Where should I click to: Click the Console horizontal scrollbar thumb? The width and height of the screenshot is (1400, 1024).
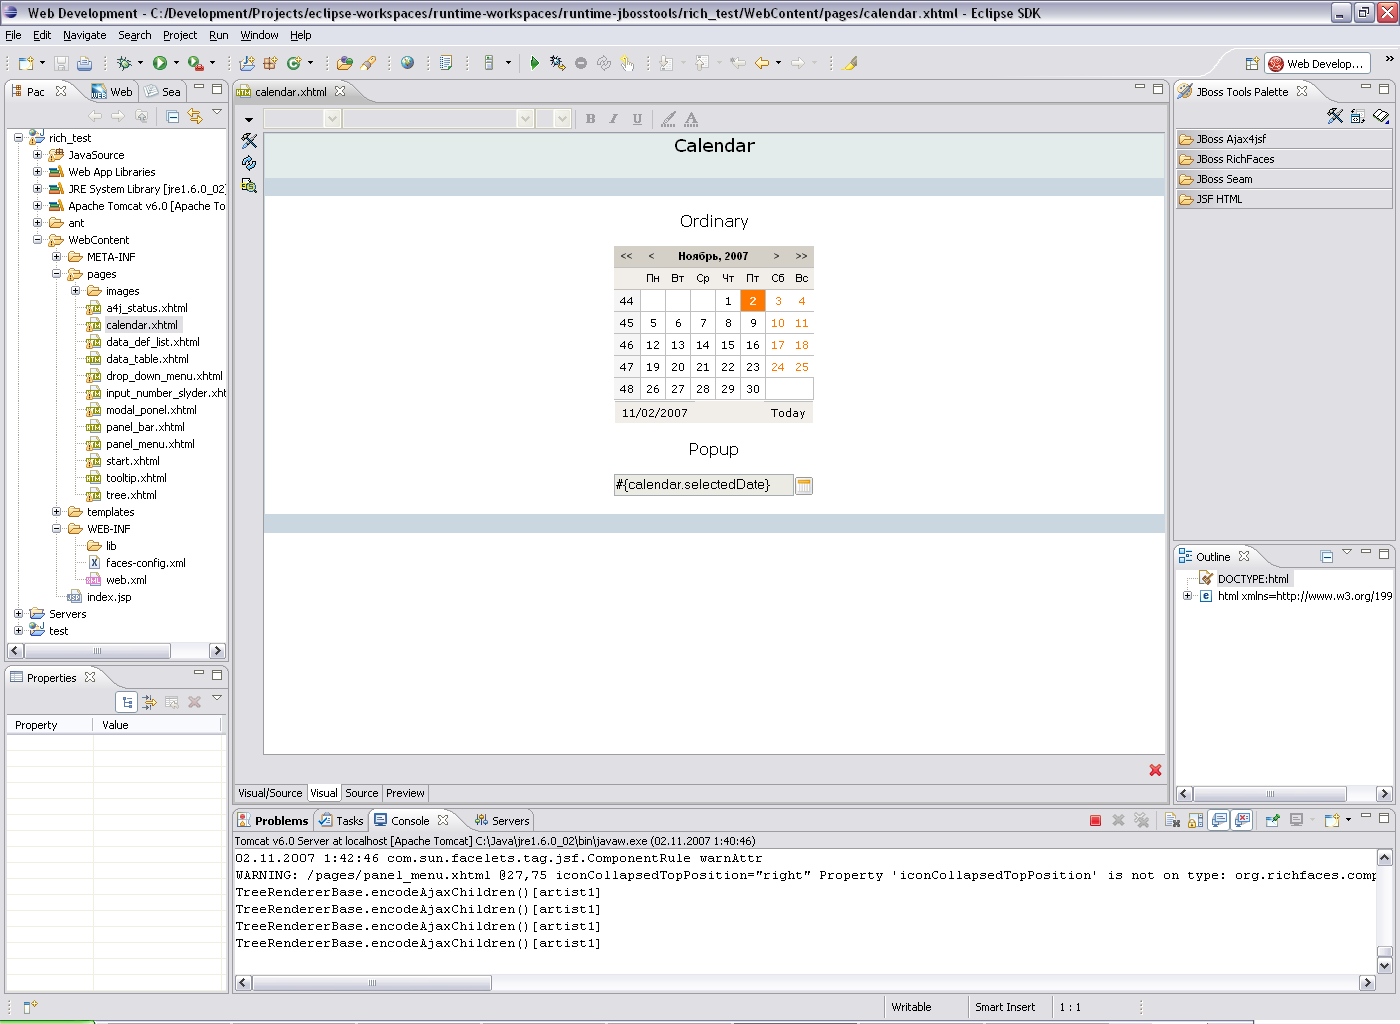[372, 983]
